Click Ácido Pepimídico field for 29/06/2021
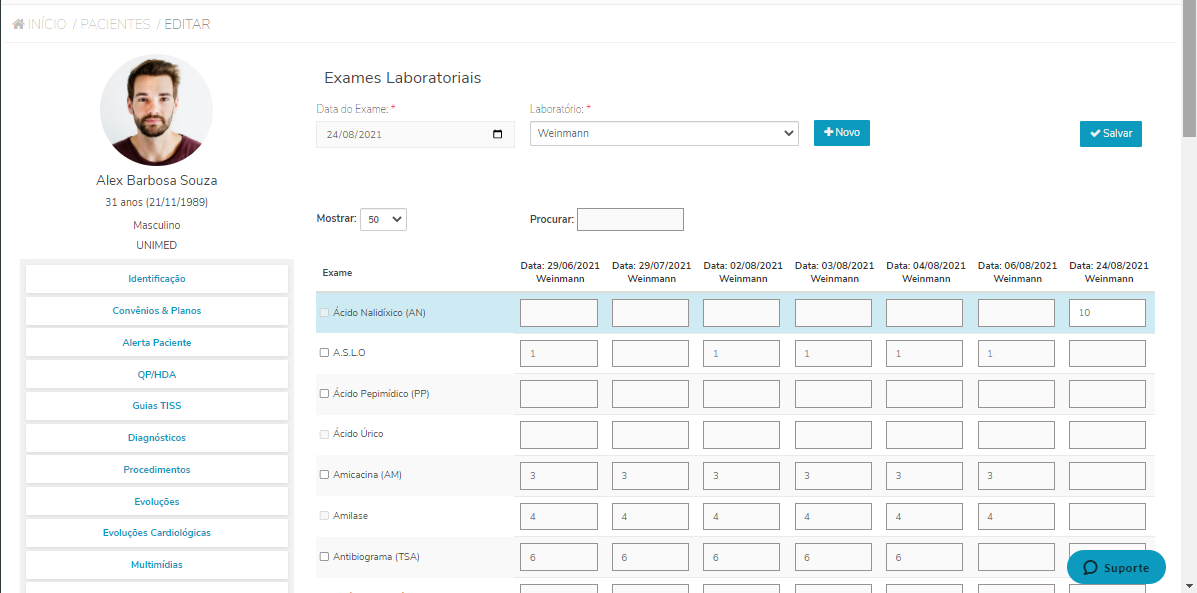Viewport: 1197px width, 593px height. [558, 394]
